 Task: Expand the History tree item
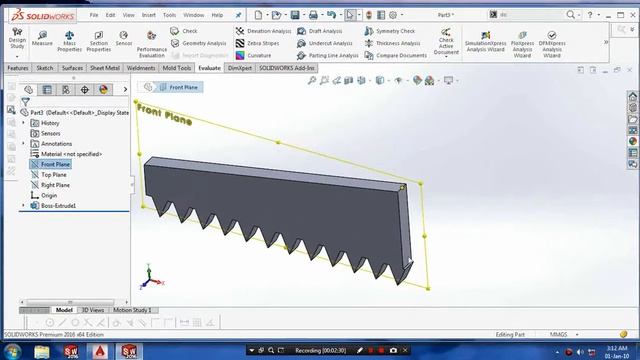click(x=23, y=123)
